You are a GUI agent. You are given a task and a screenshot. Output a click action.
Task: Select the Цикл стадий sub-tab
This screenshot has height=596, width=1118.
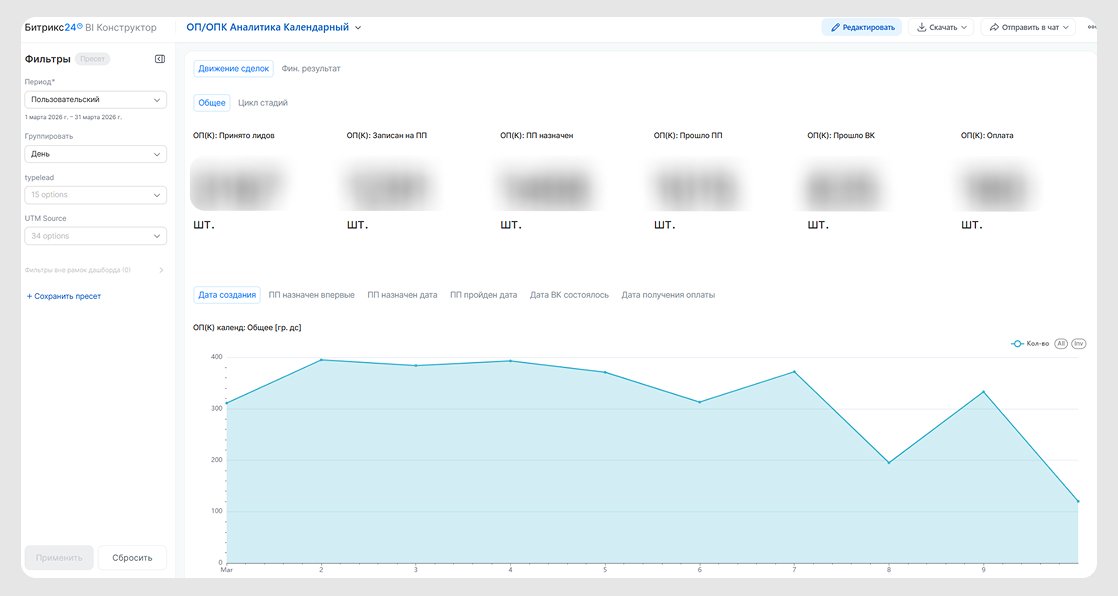coord(263,103)
